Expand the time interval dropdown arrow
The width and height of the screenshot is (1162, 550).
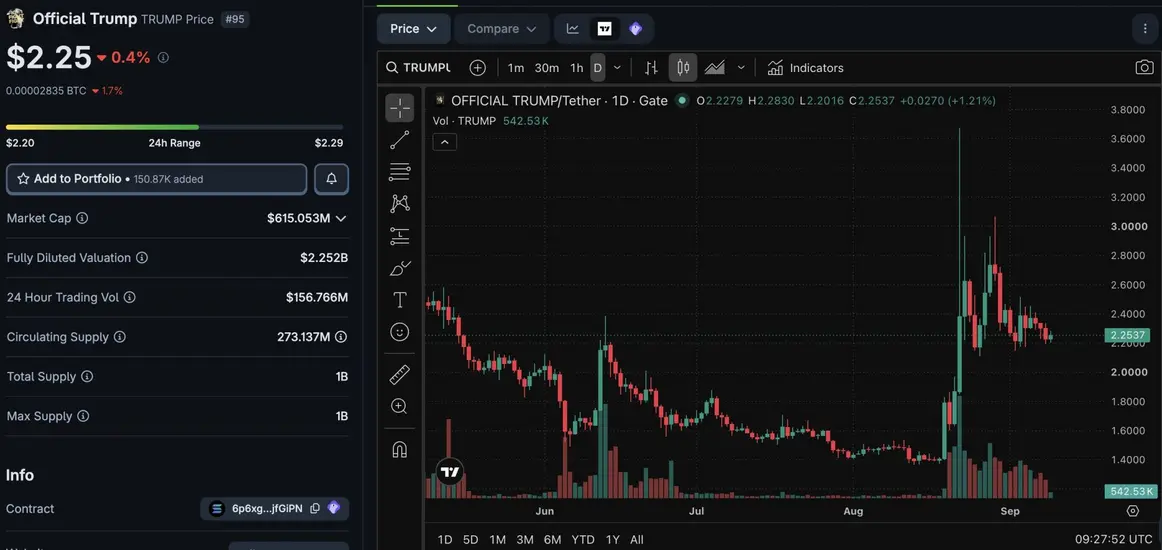point(617,67)
